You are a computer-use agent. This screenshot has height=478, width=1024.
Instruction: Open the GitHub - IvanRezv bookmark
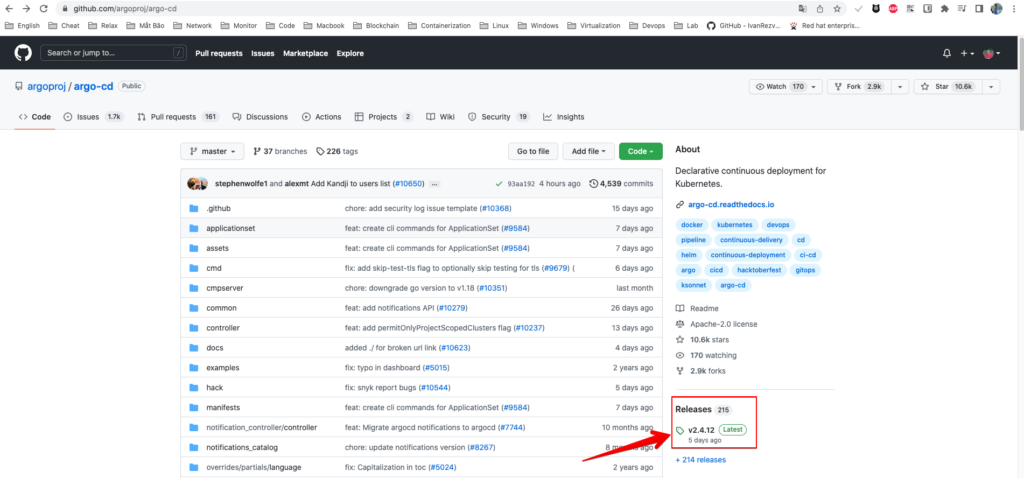point(744,25)
